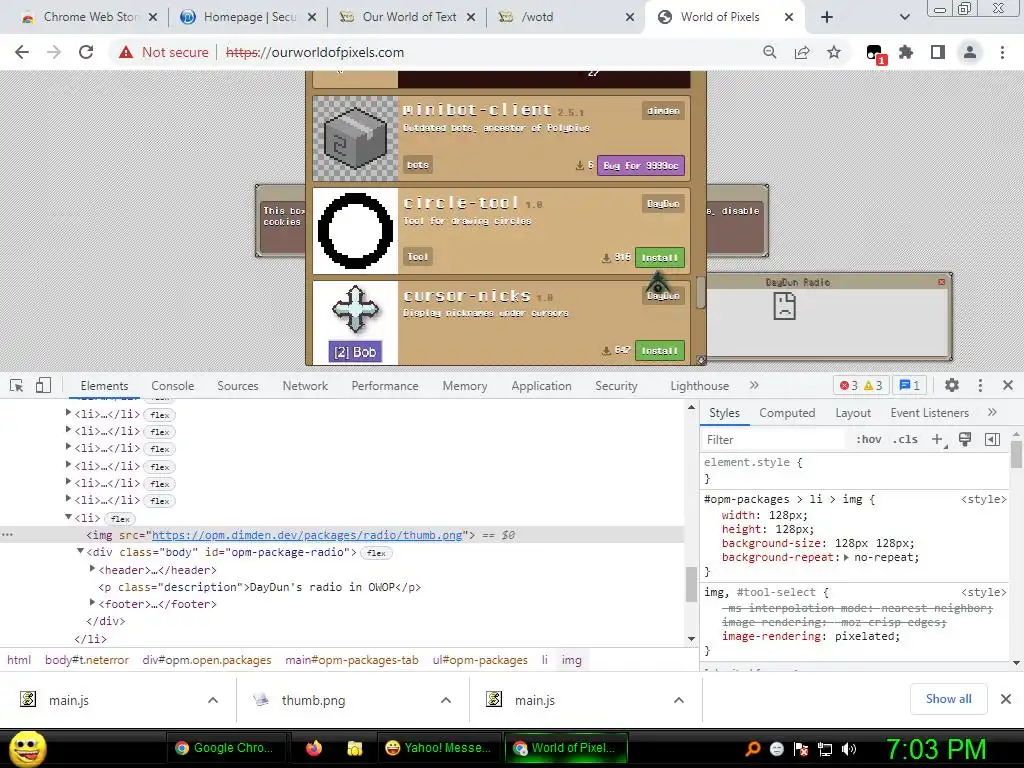Show more style pane tabs chevron

(x=993, y=413)
